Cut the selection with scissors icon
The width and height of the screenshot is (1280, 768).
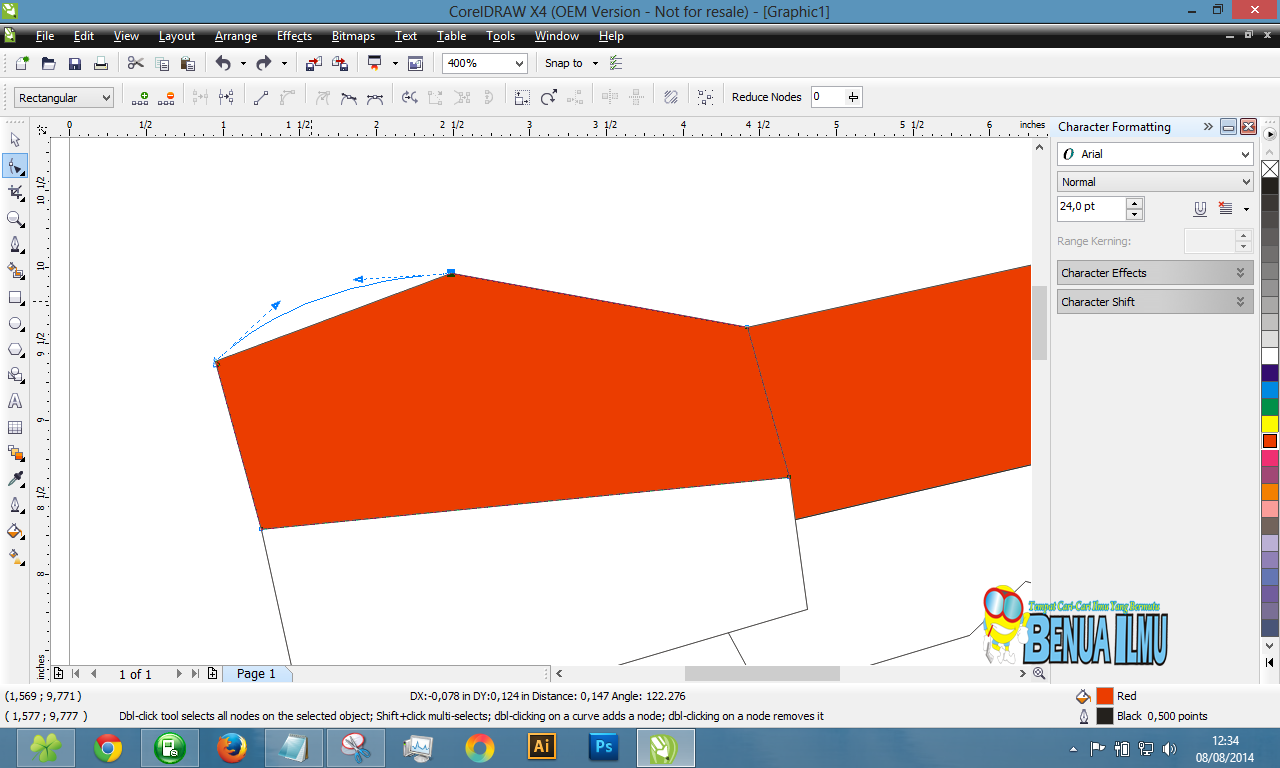(135, 63)
